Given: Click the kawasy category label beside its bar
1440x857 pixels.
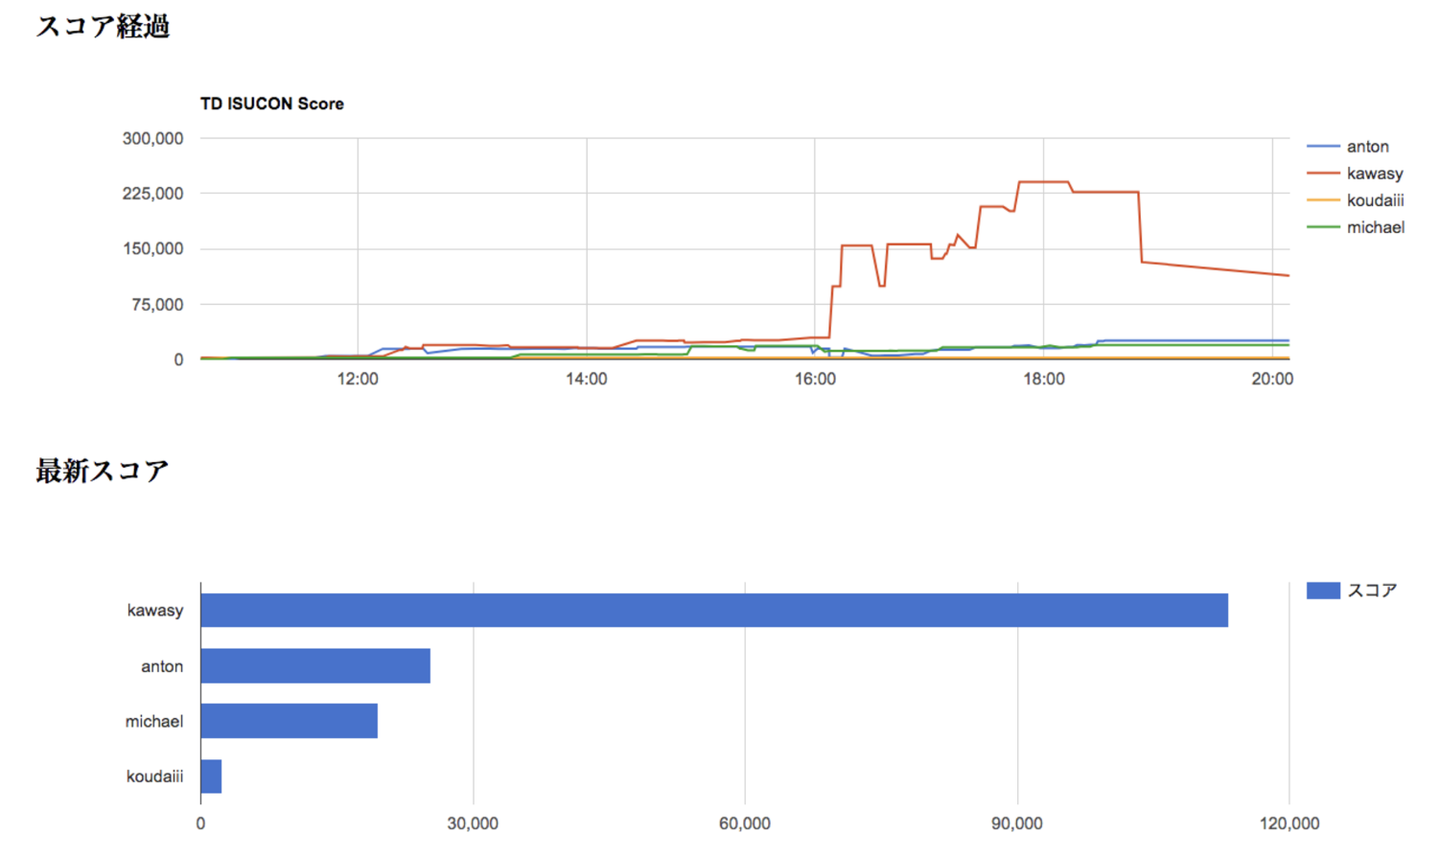Looking at the screenshot, I should point(155,610).
